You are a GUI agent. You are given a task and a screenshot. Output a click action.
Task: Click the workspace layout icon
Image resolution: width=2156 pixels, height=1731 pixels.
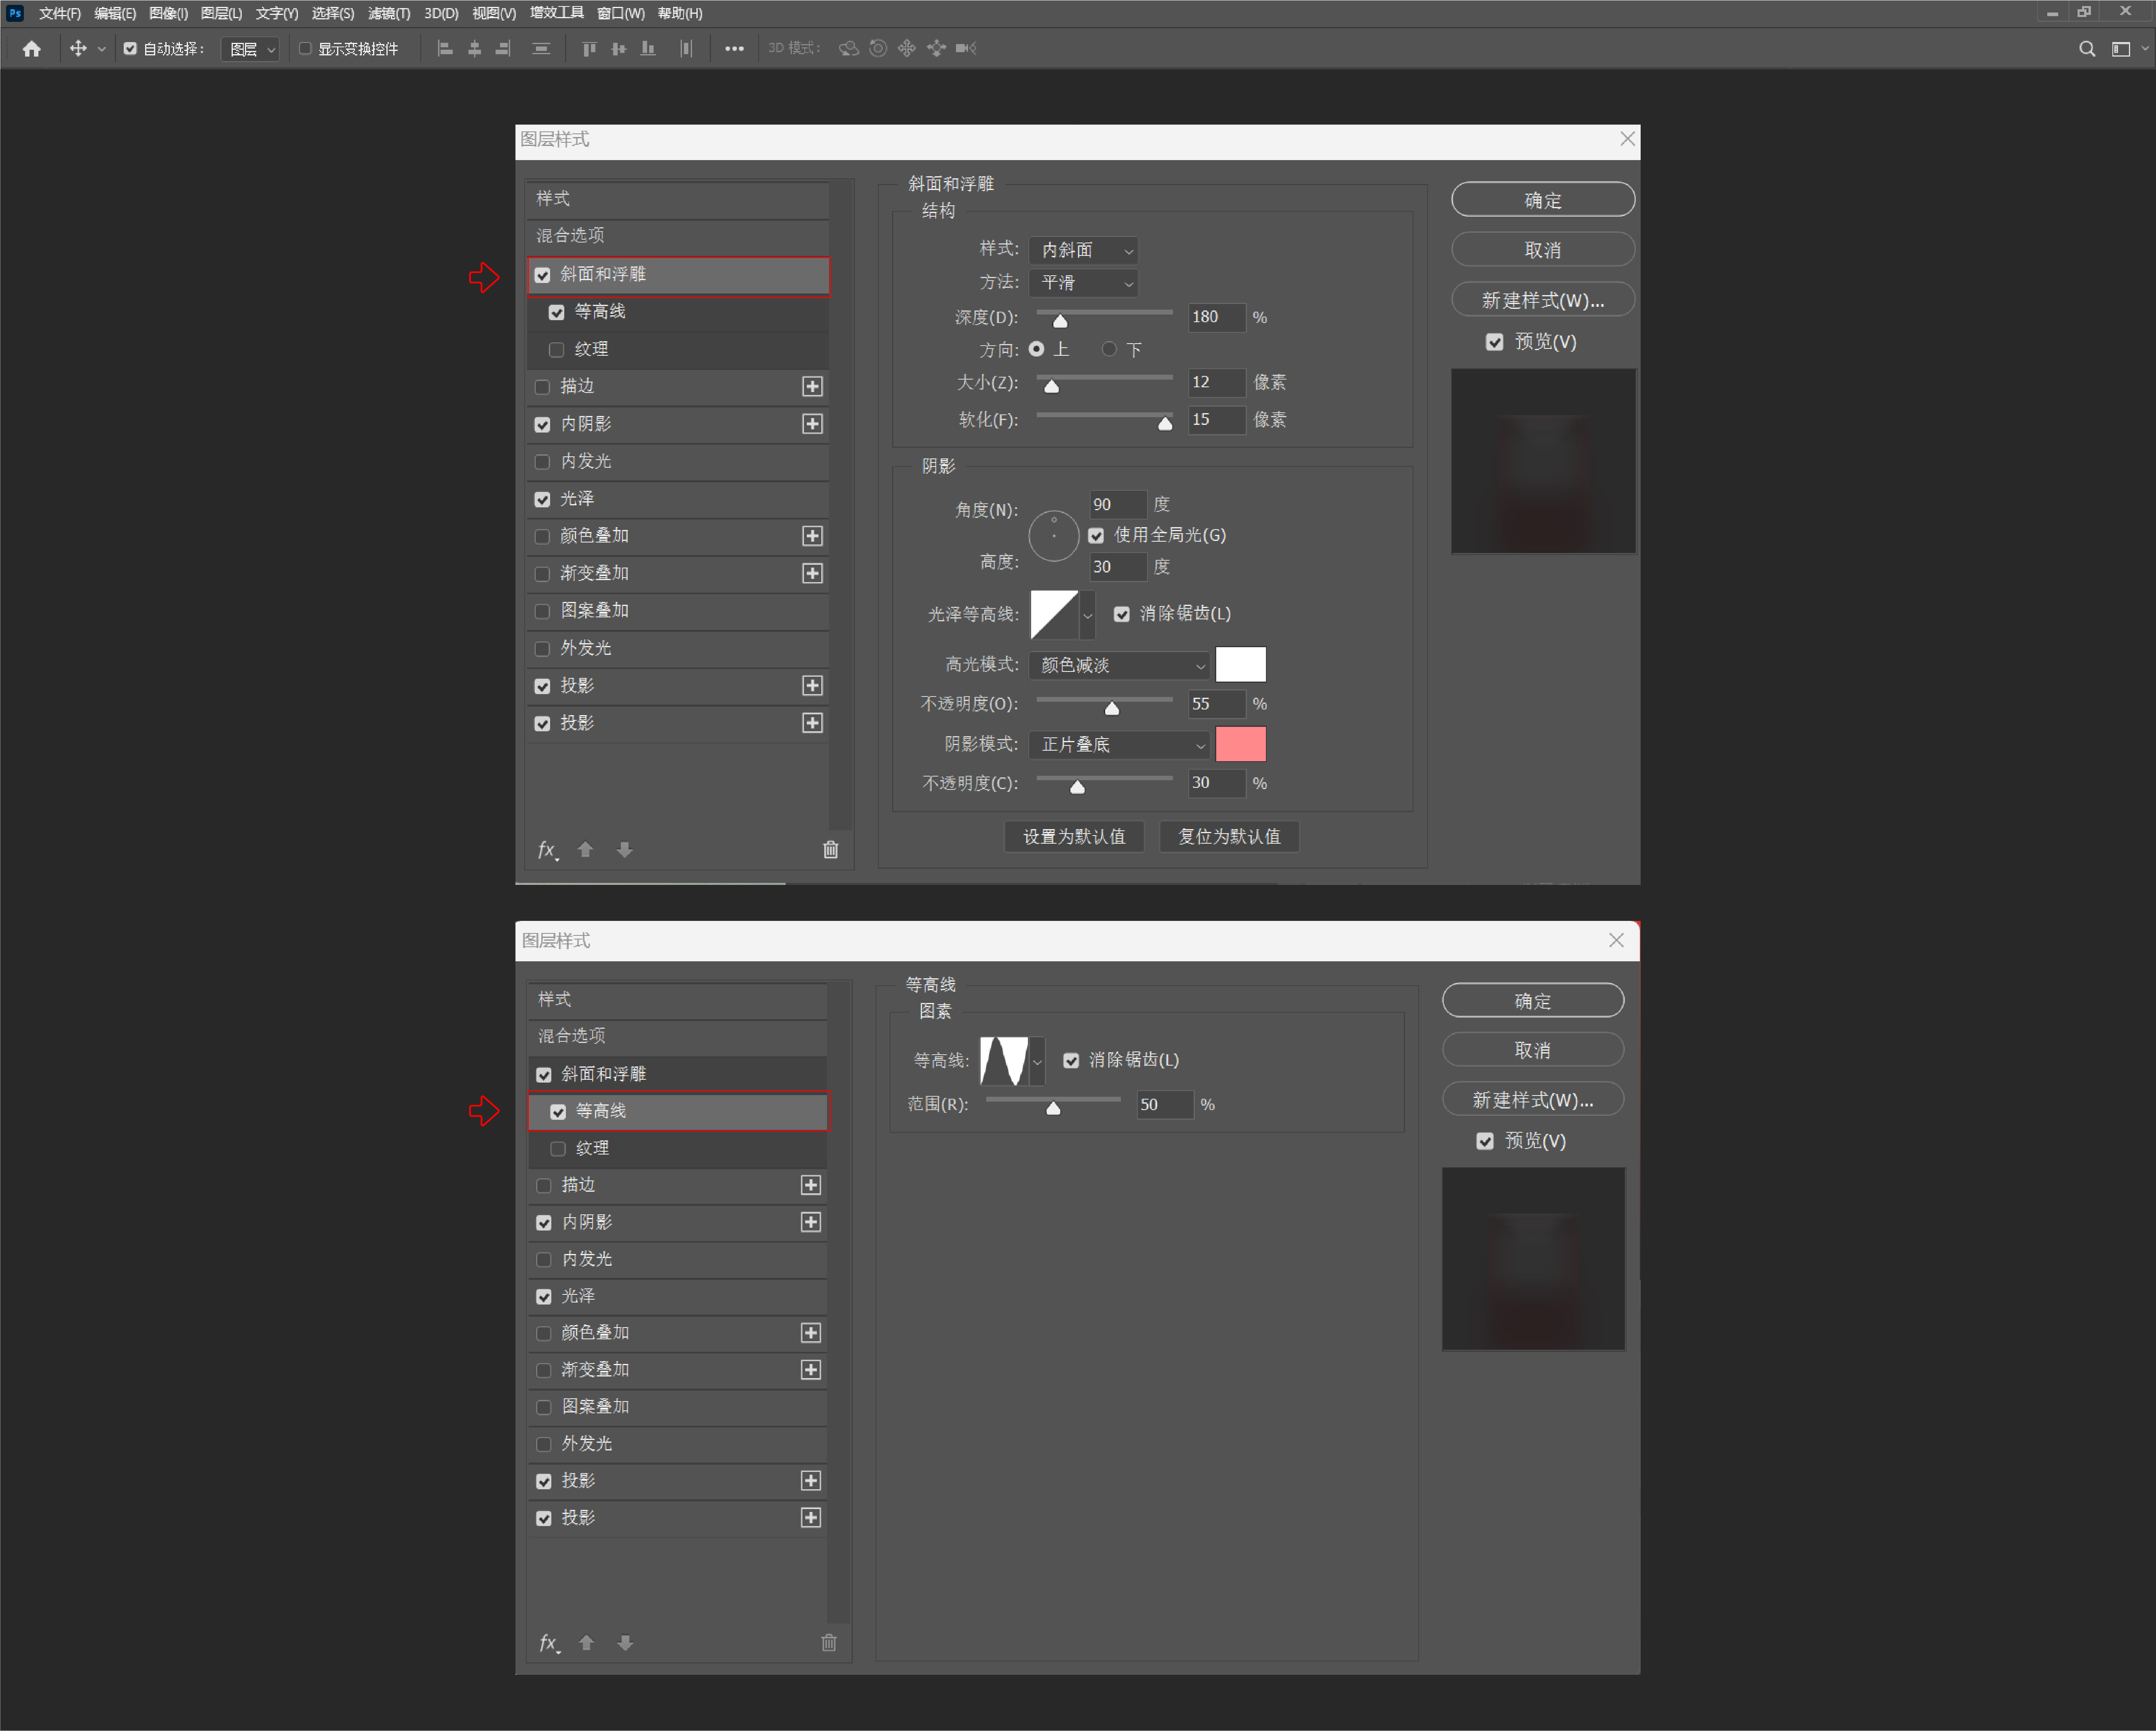(2121, 49)
